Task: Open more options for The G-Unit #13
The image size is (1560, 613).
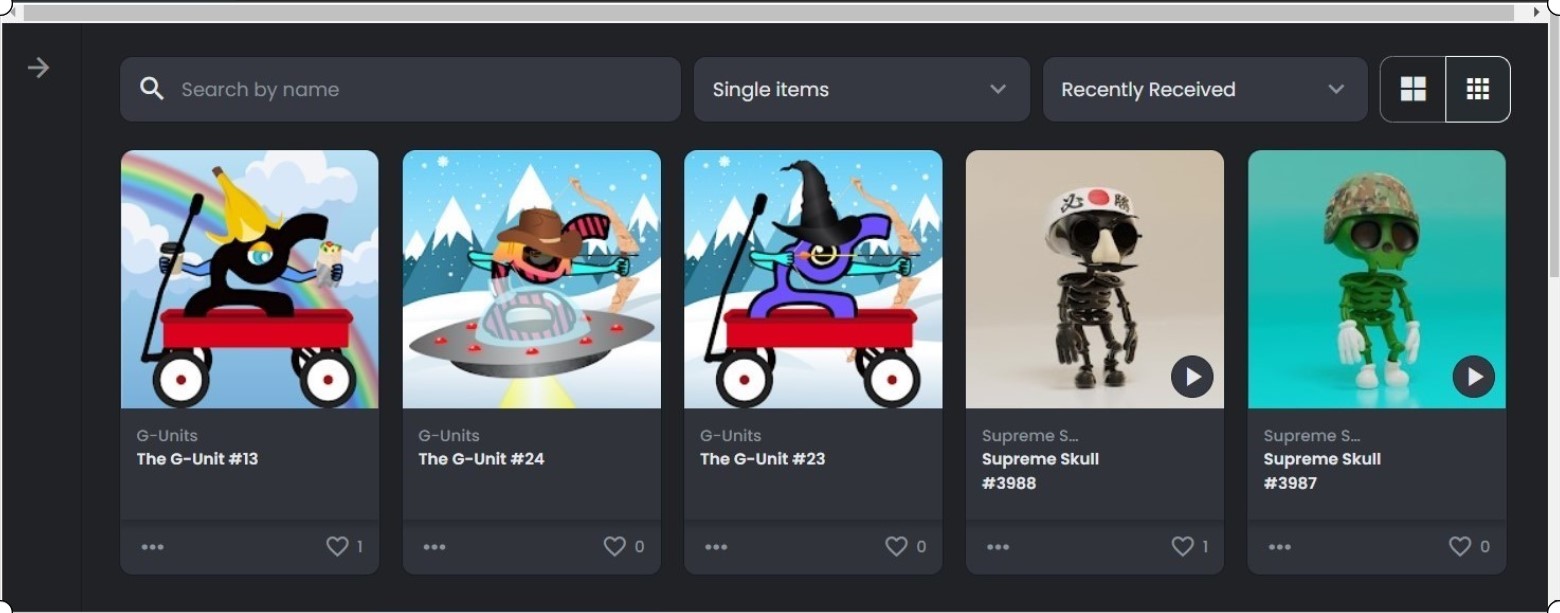Action: (153, 547)
